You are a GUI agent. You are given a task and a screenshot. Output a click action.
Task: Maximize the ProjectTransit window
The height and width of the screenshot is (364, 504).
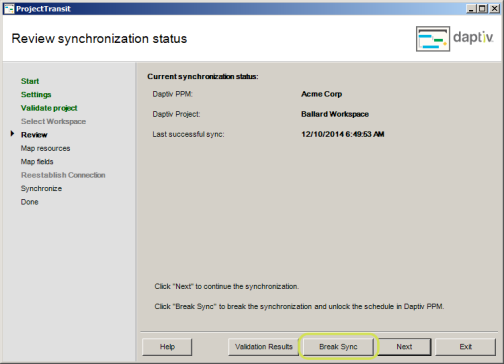coord(482,9)
